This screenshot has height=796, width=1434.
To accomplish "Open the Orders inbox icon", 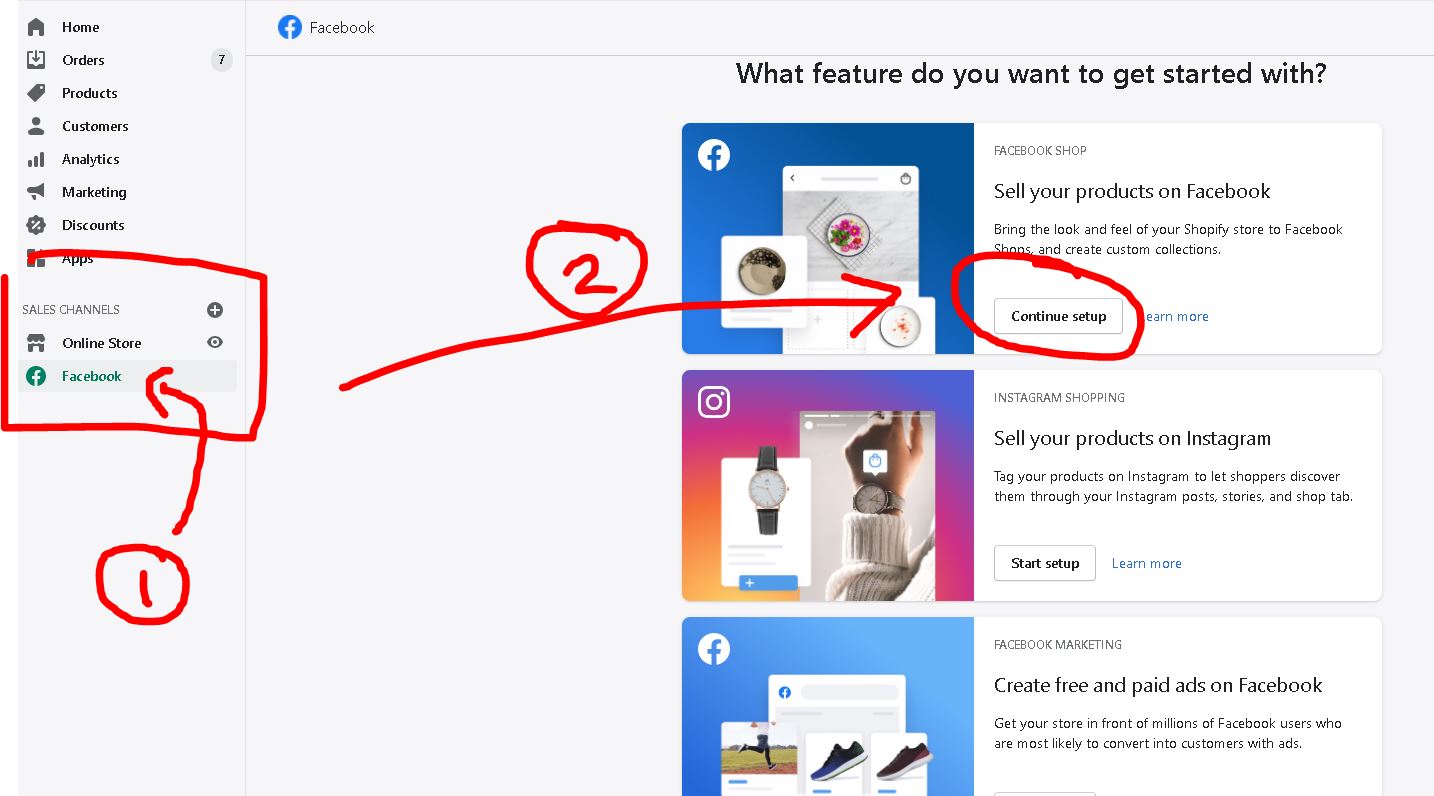I will click(36, 60).
